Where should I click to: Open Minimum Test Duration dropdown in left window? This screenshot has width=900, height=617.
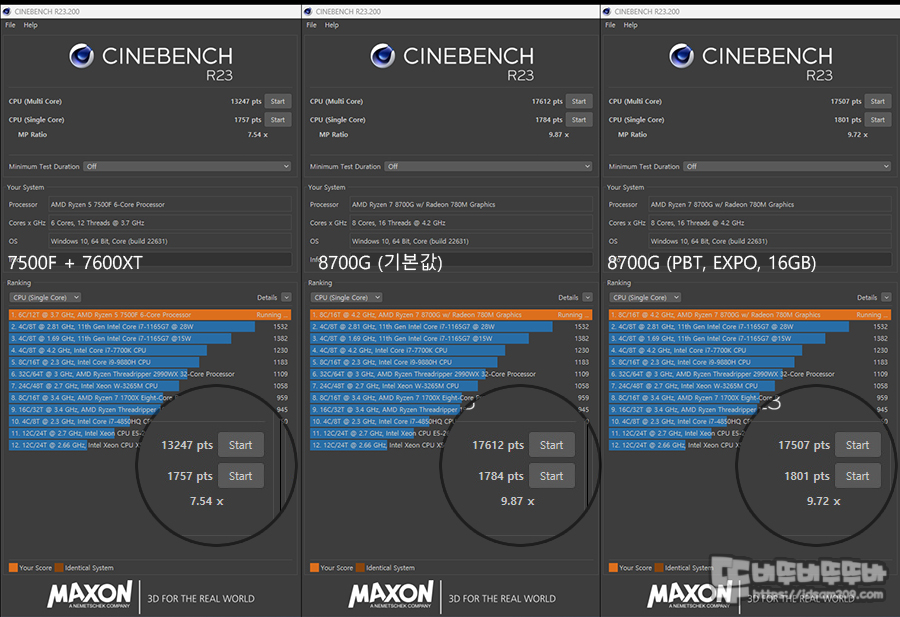tap(187, 166)
